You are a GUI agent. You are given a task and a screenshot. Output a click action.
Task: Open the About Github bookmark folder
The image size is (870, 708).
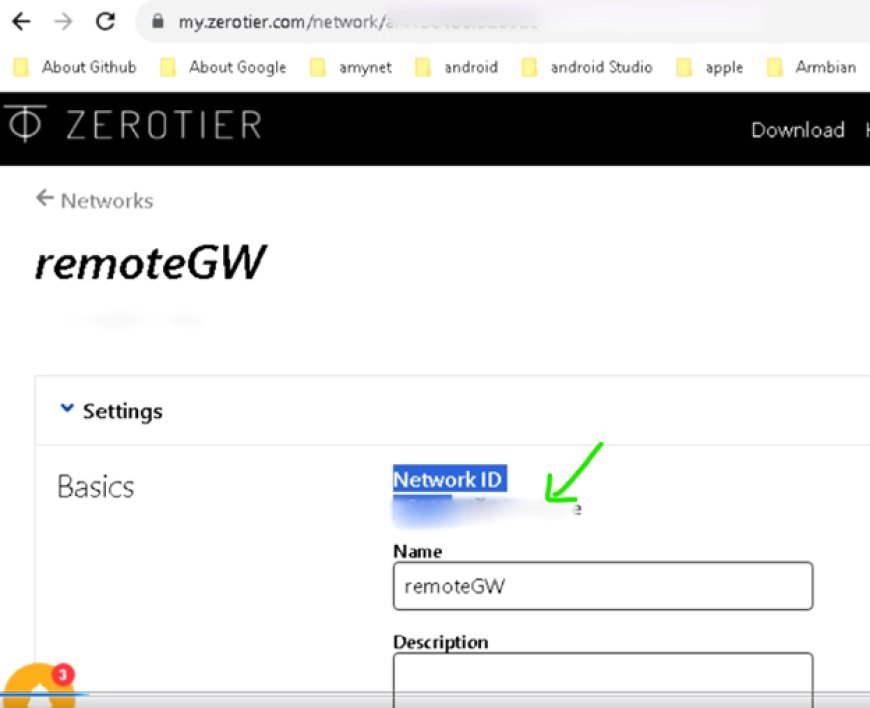pyautogui.click(x=75, y=67)
